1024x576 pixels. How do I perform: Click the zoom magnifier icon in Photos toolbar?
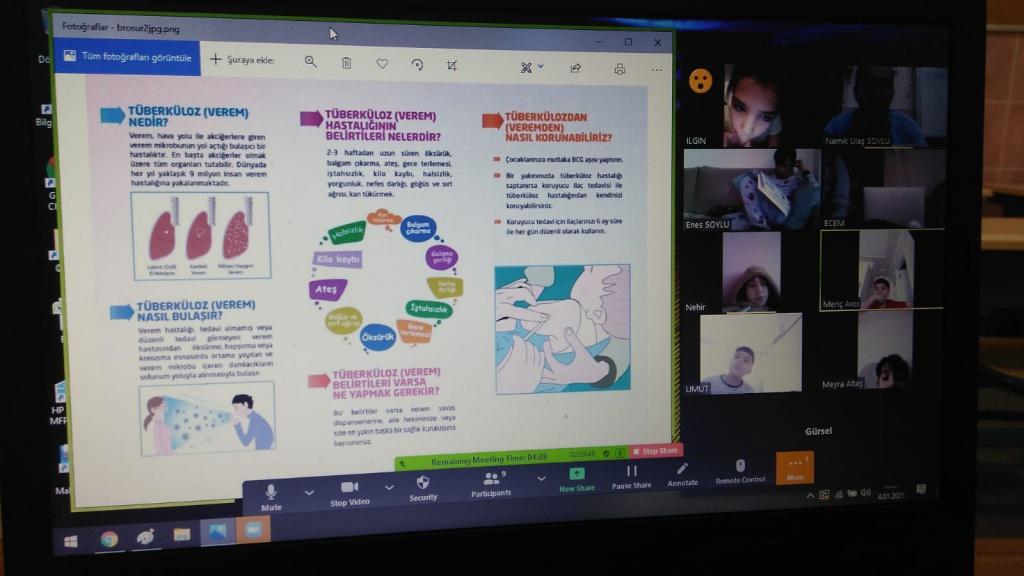pos(310,61)
